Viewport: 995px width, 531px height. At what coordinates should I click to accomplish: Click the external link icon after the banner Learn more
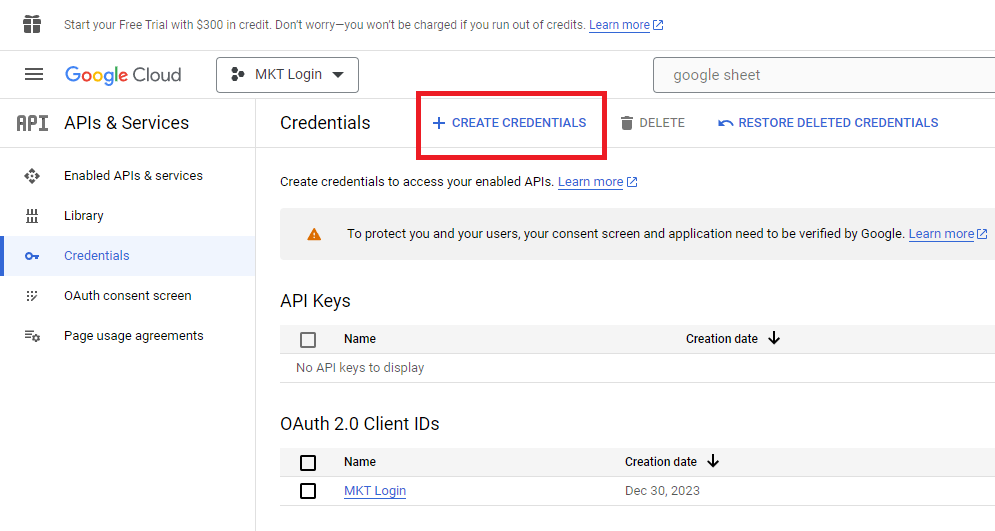pyautogui.click(x=658, y=25)
